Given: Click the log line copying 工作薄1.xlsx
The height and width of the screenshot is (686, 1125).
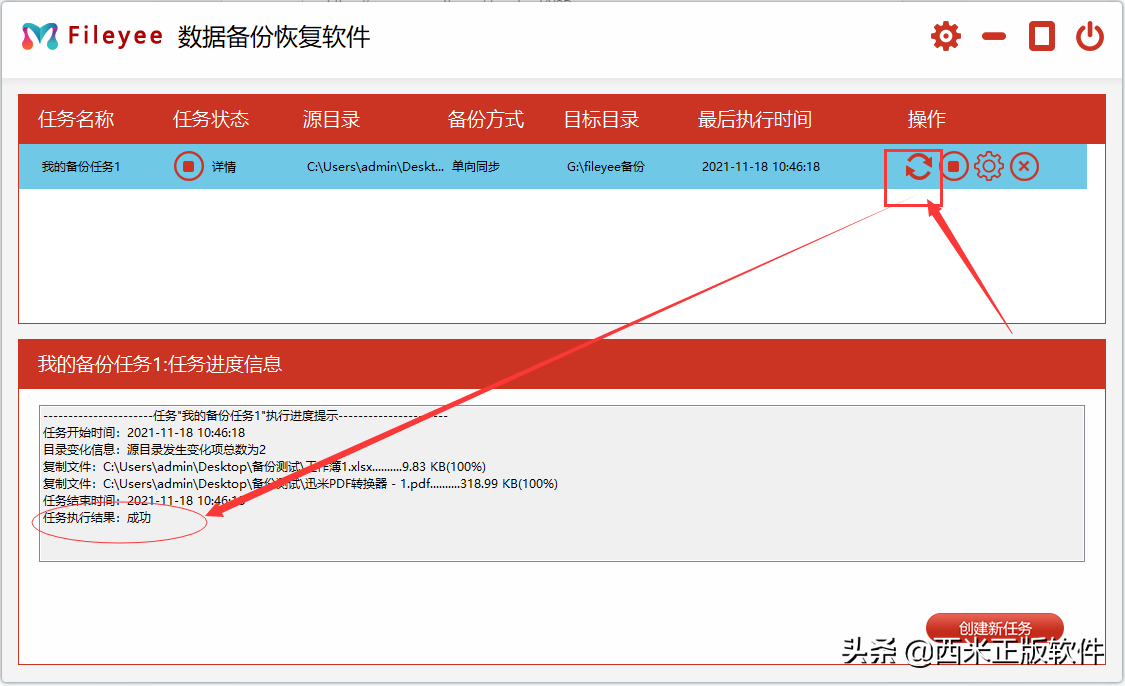Looking at the screenshot, I should [x=264, y=467].
